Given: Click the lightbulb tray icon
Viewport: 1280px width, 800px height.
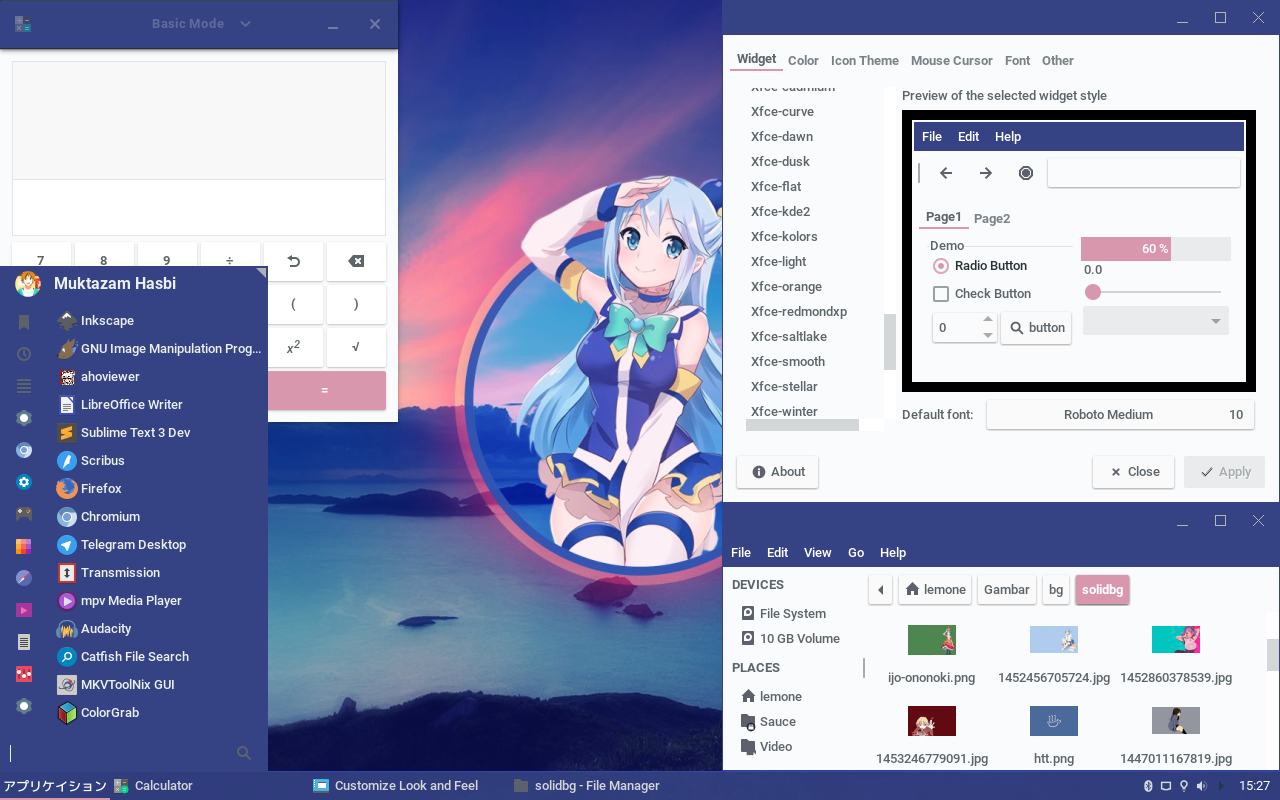Looking at the screenshot, I should click(x=1184, y=786).
